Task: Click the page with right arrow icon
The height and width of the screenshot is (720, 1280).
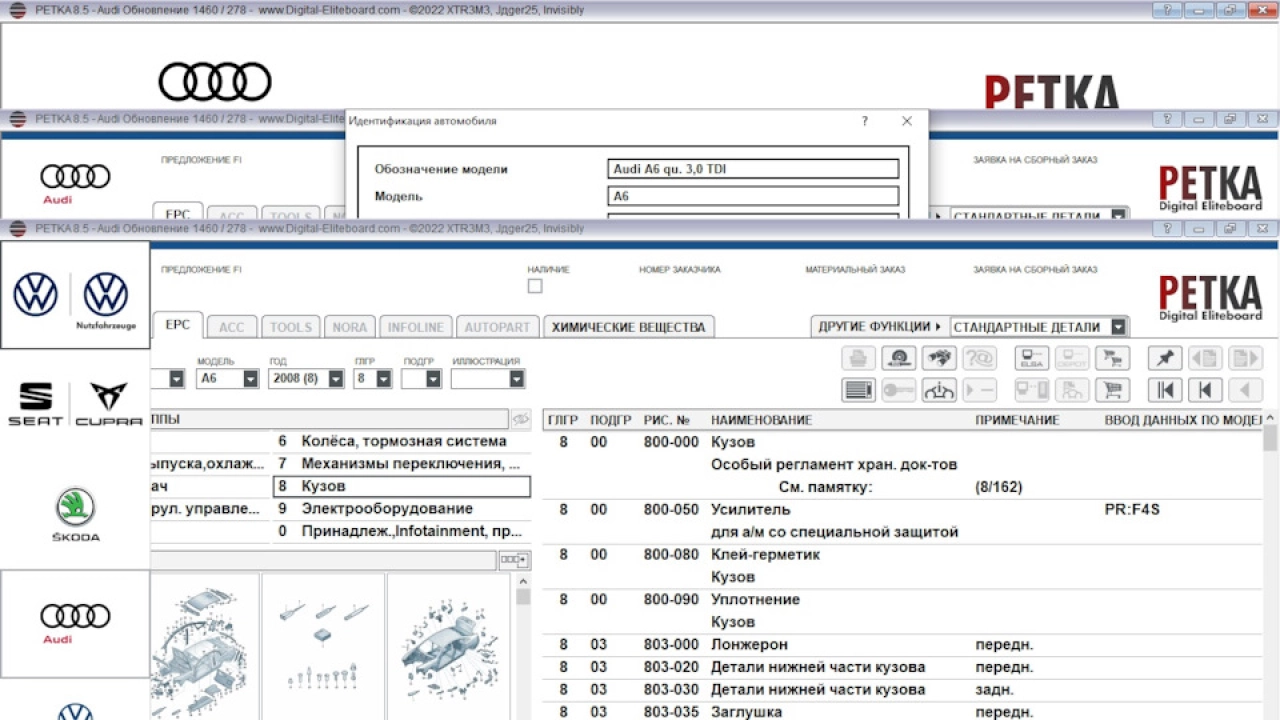Action: [1245, 358]
